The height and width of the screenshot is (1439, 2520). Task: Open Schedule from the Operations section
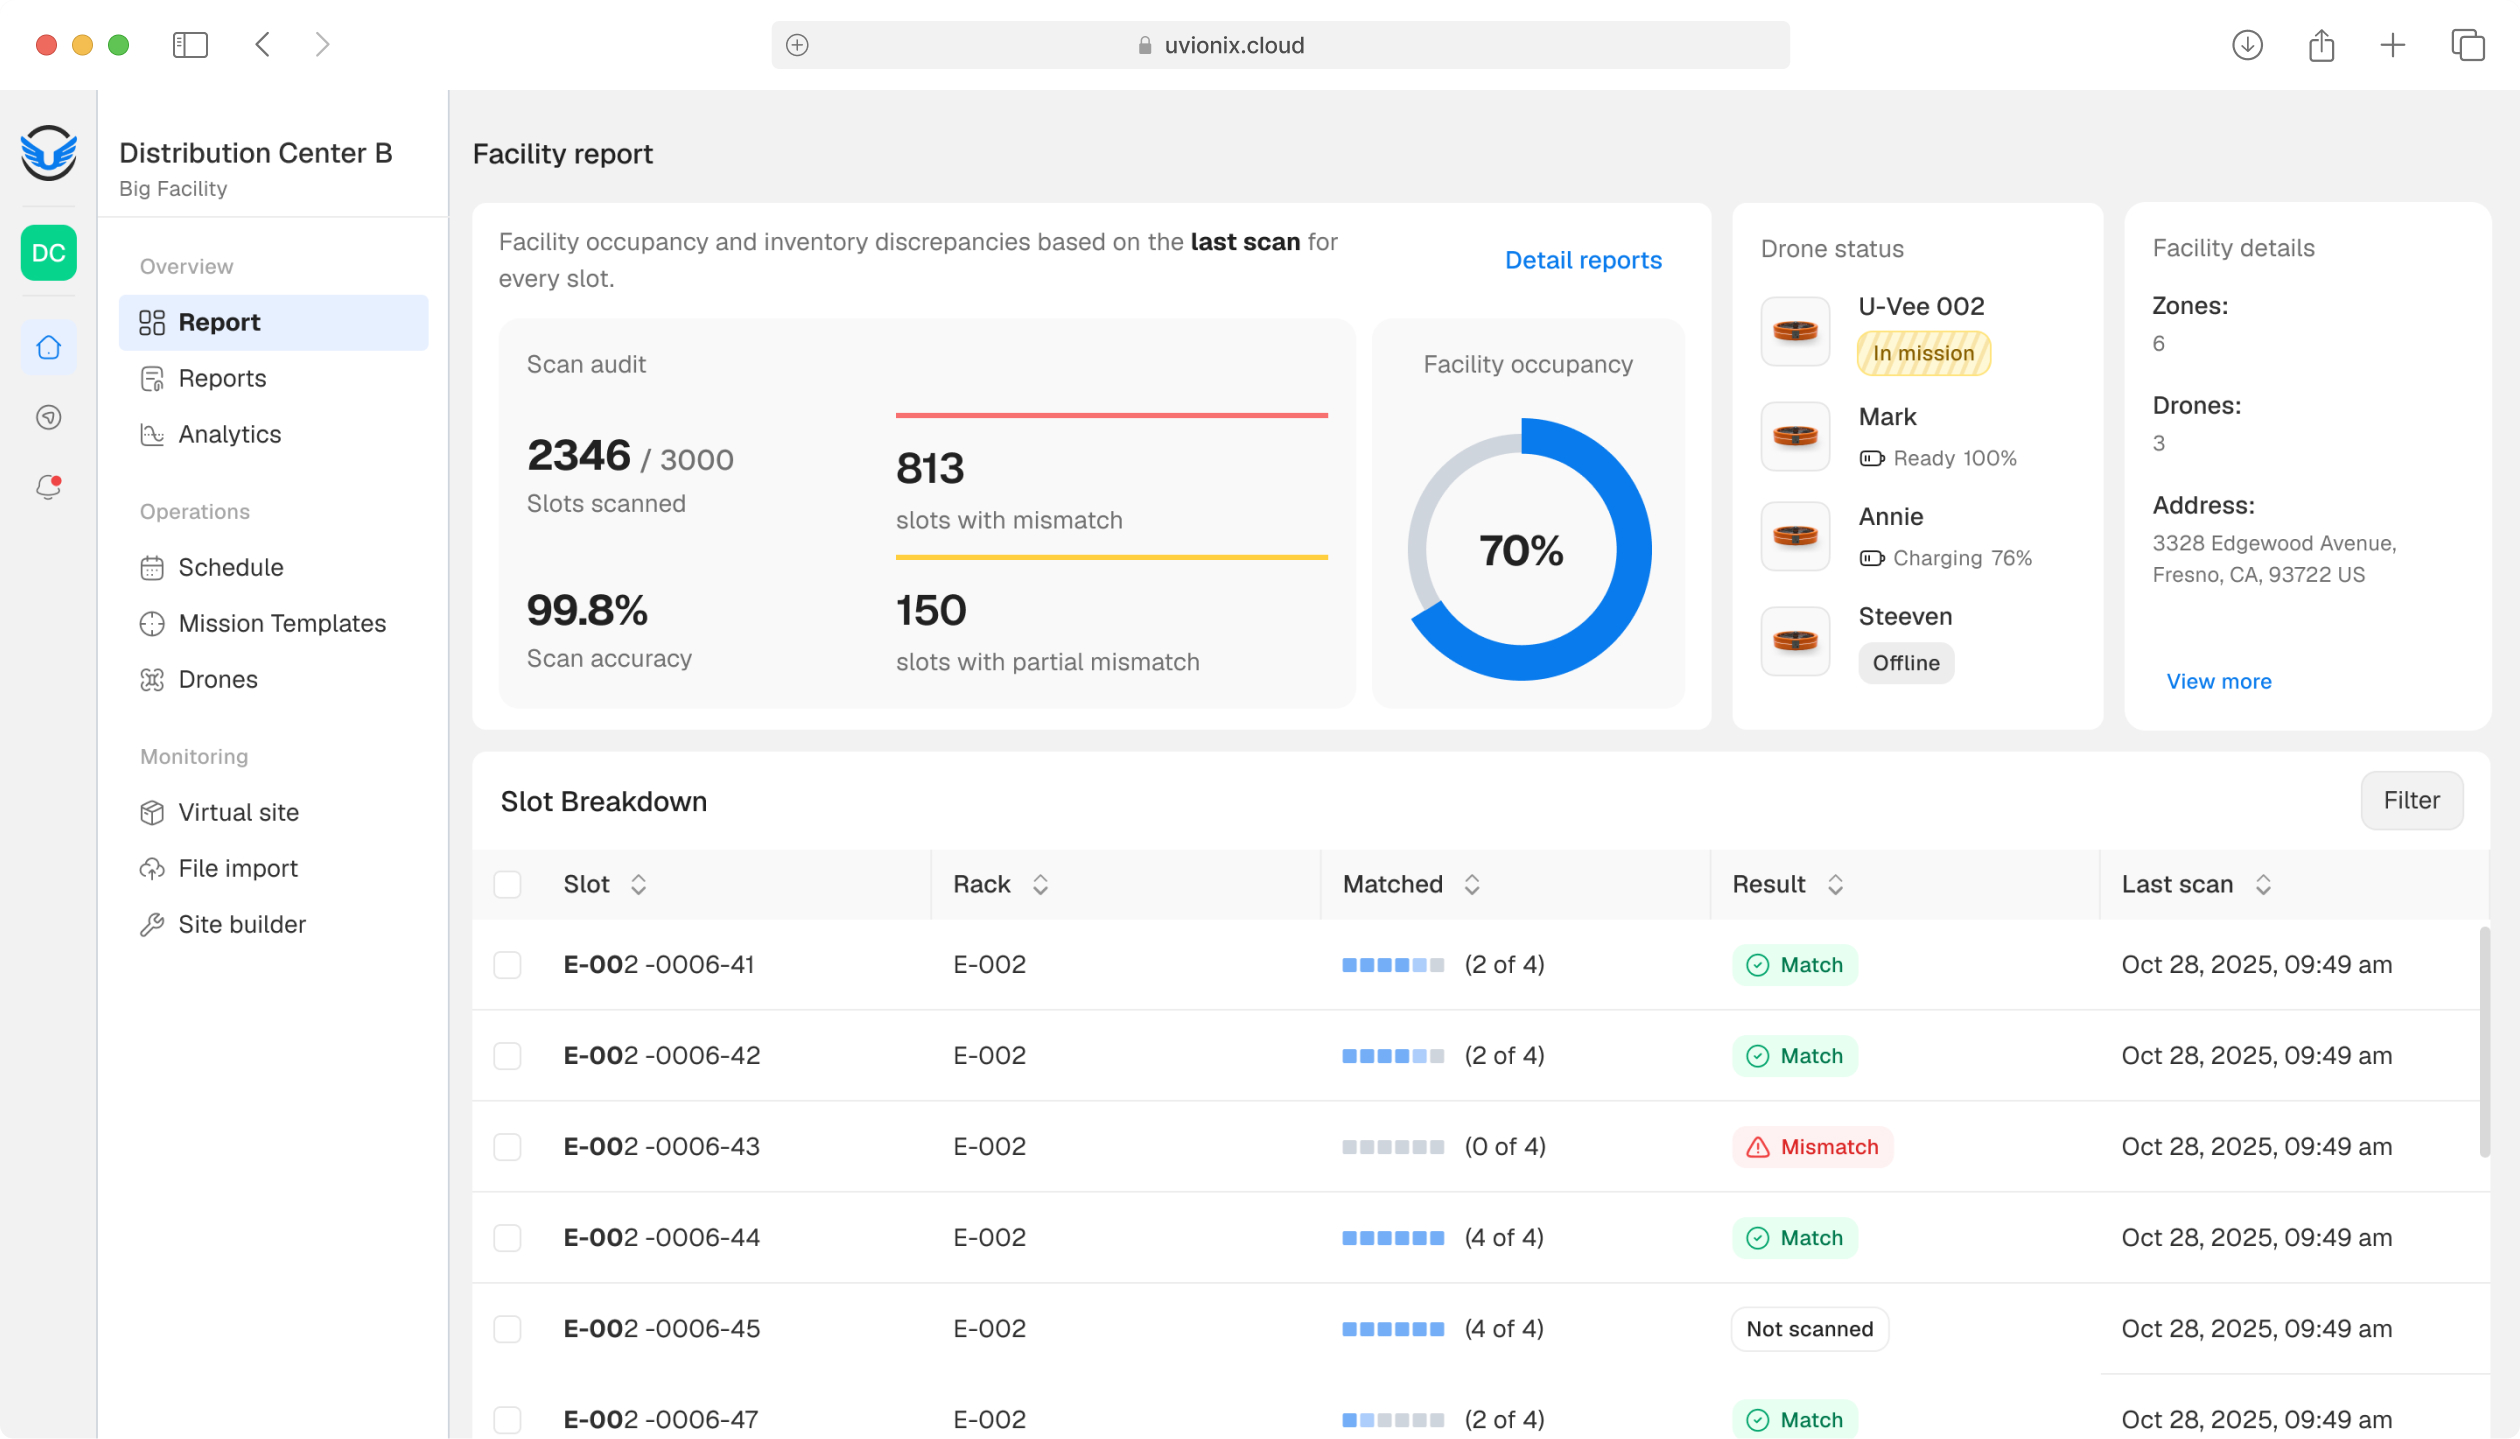pos(230,567)
